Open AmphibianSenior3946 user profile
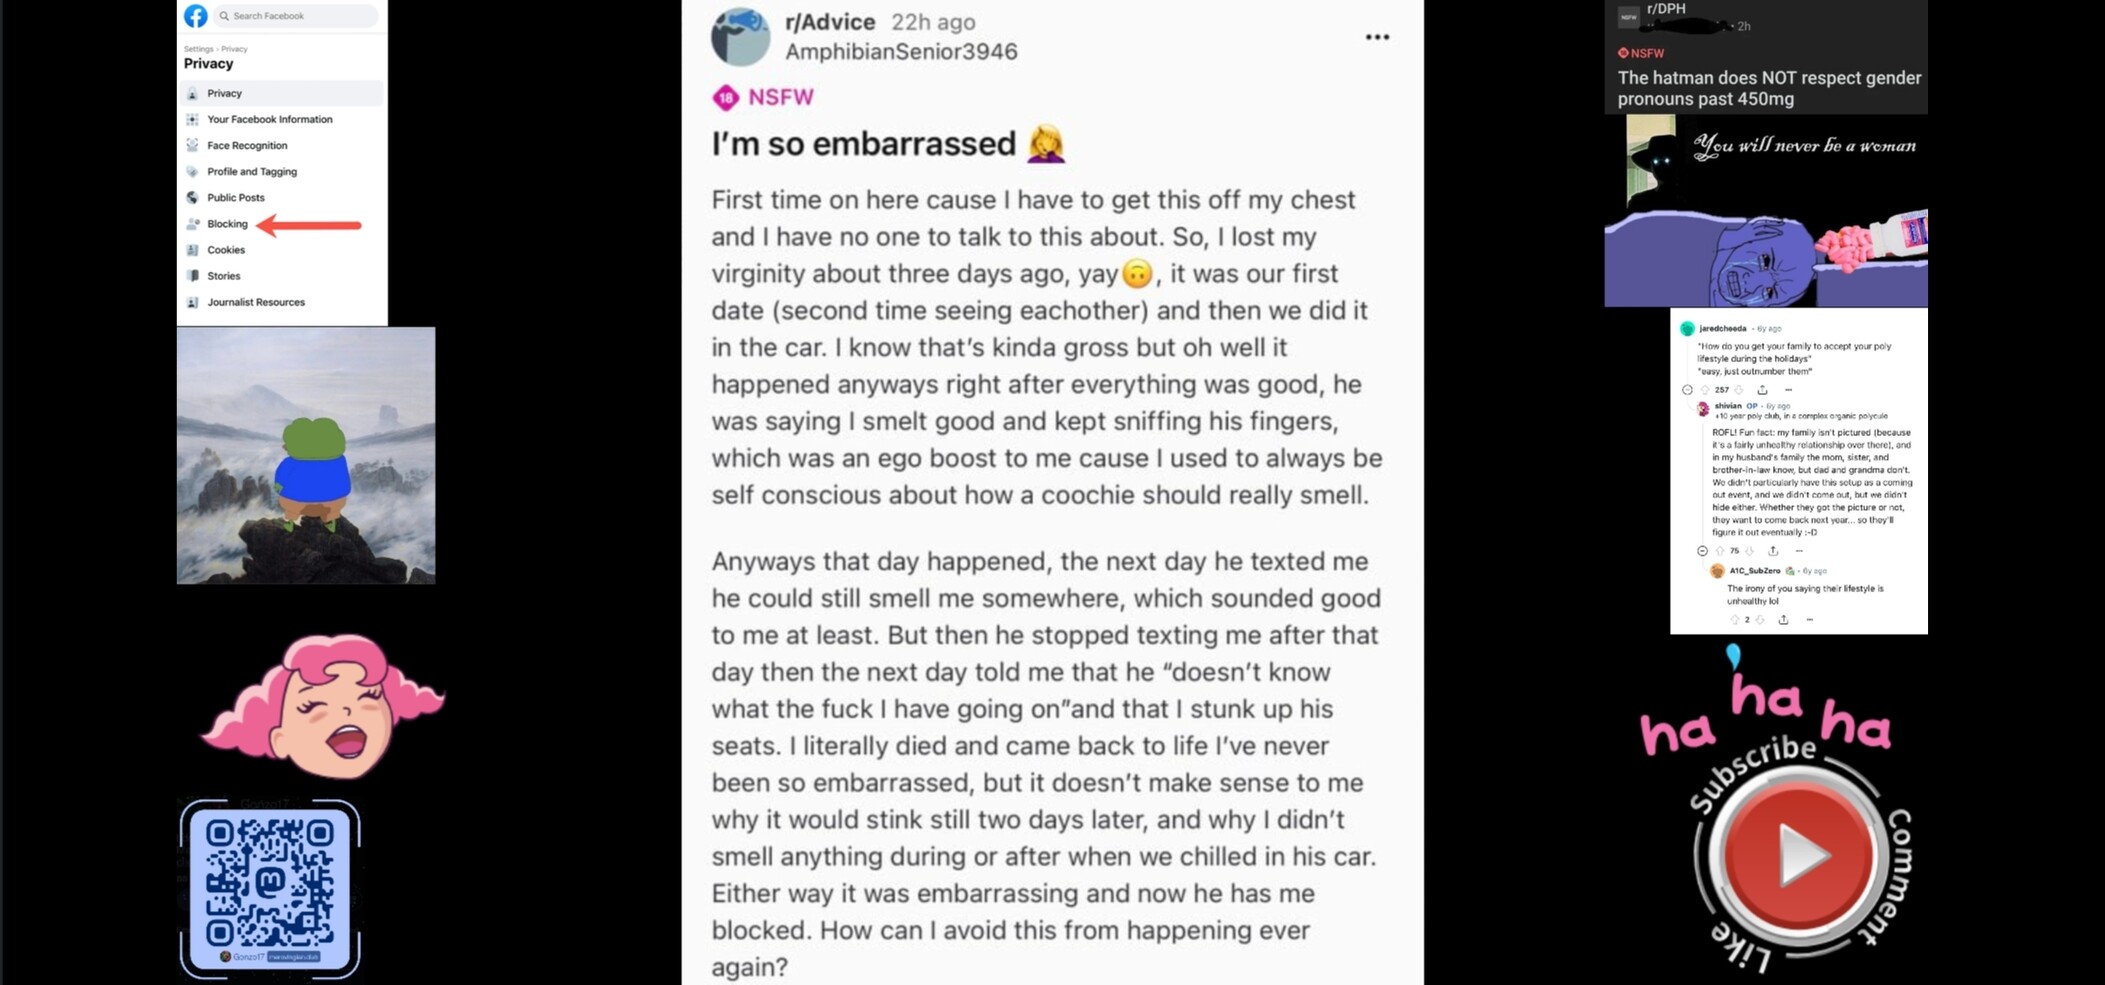2105x985 pixels. tap(901, 52)
